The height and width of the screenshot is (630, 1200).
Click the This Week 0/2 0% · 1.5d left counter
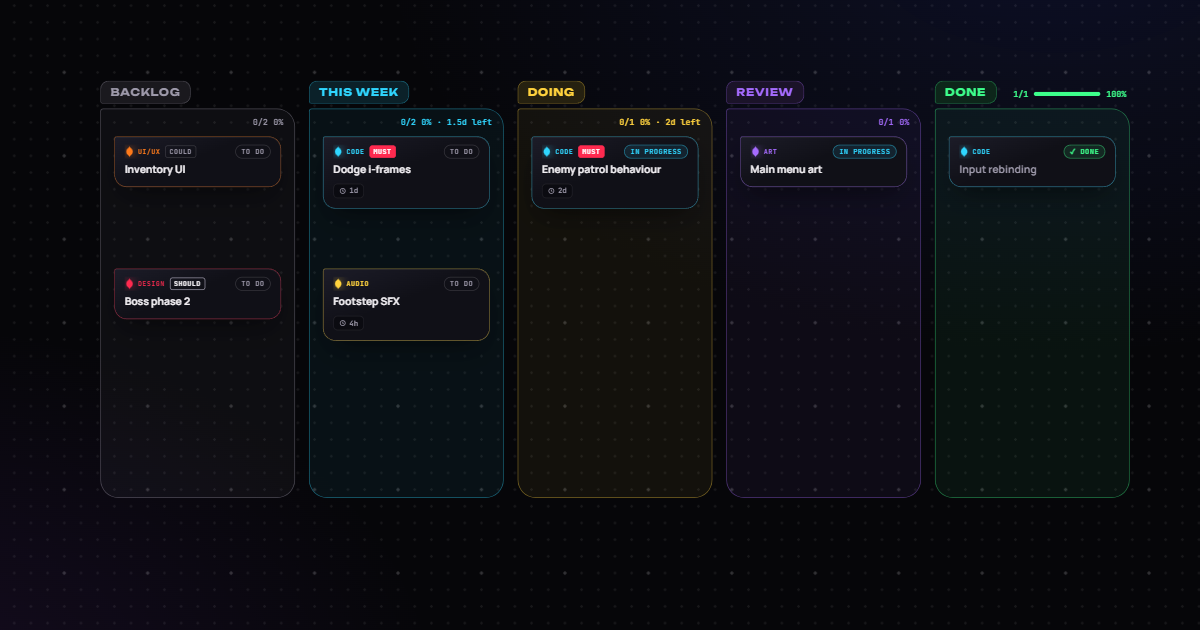pyautogui.click(x=446, y=122)
